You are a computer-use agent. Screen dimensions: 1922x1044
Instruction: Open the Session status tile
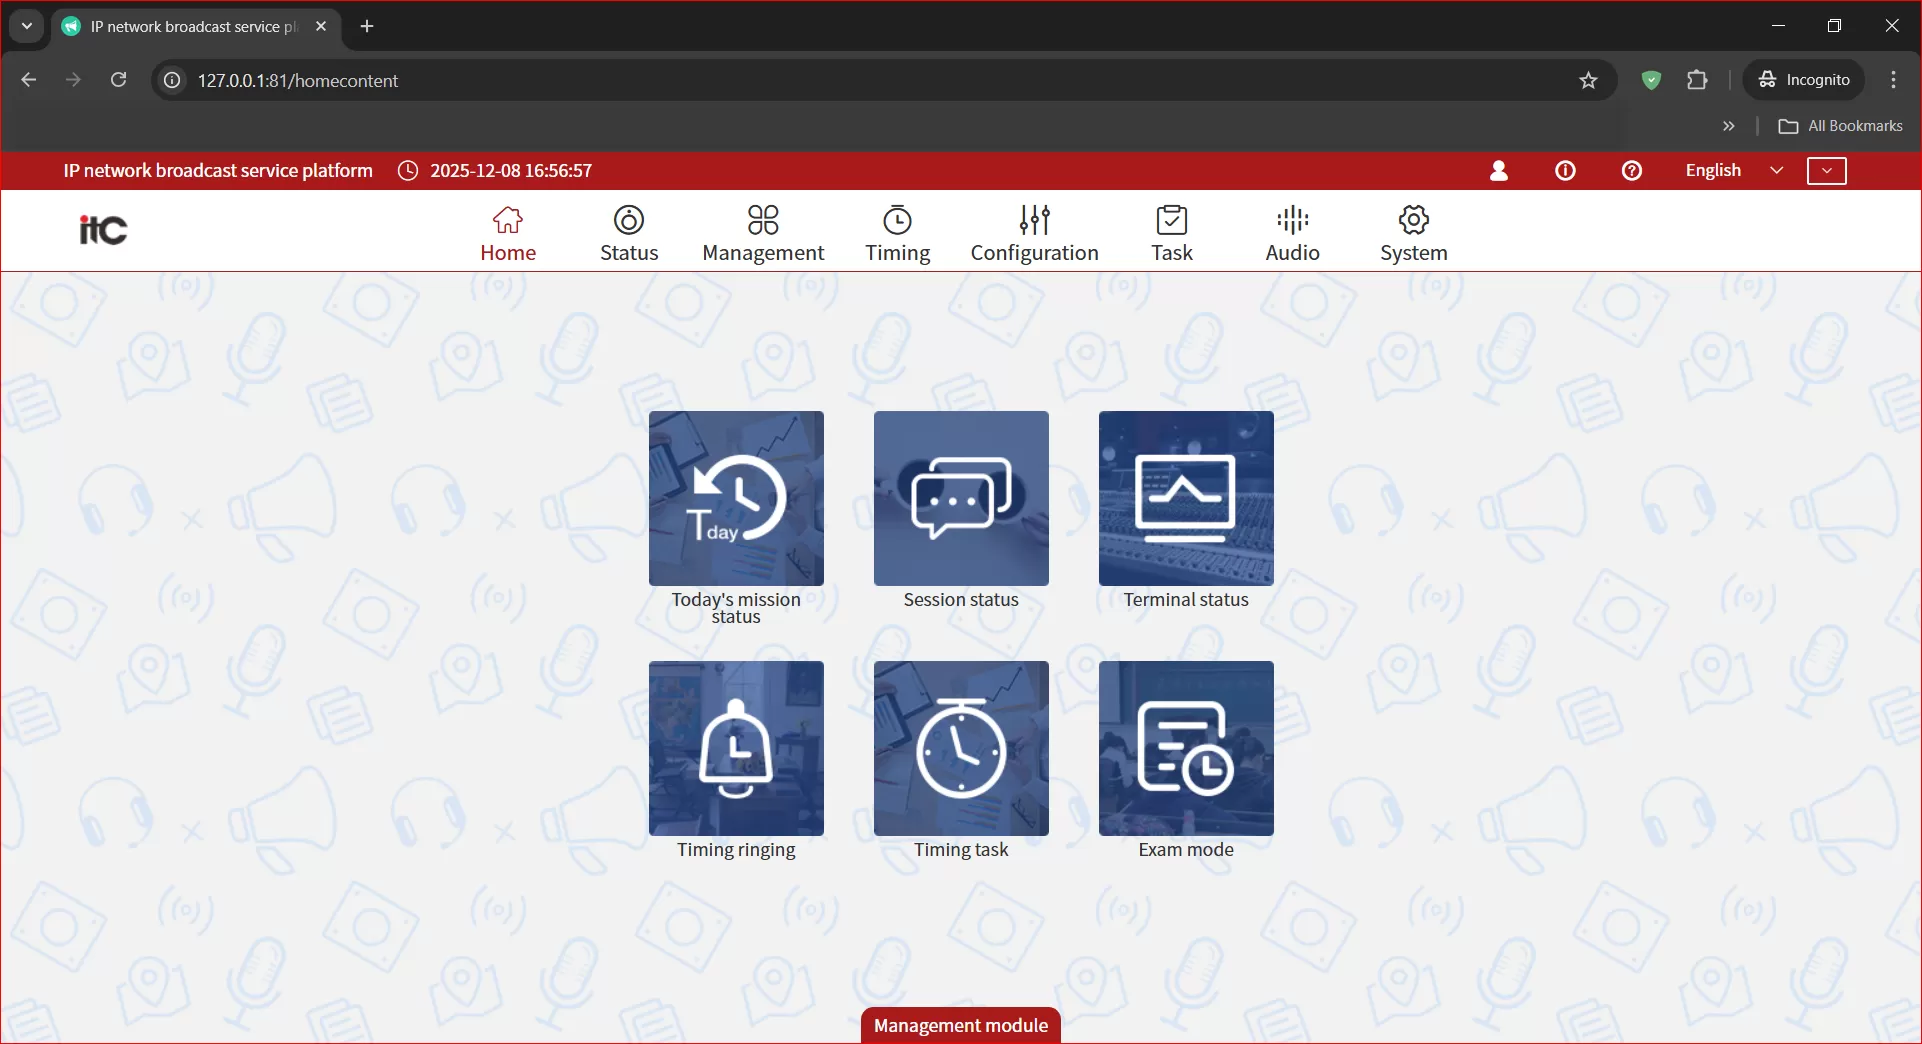point(961,498)
